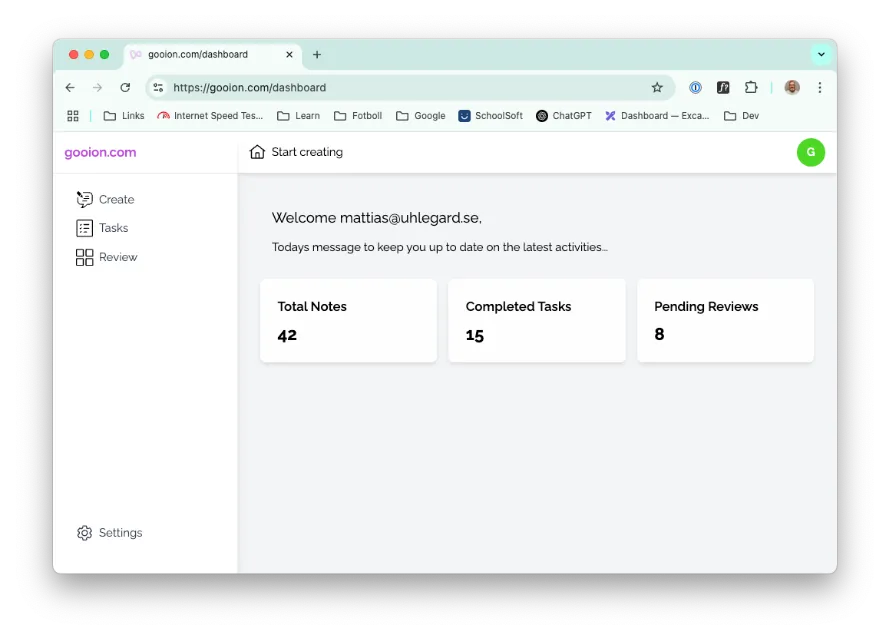Click the green maximize window button

(104, 54)
